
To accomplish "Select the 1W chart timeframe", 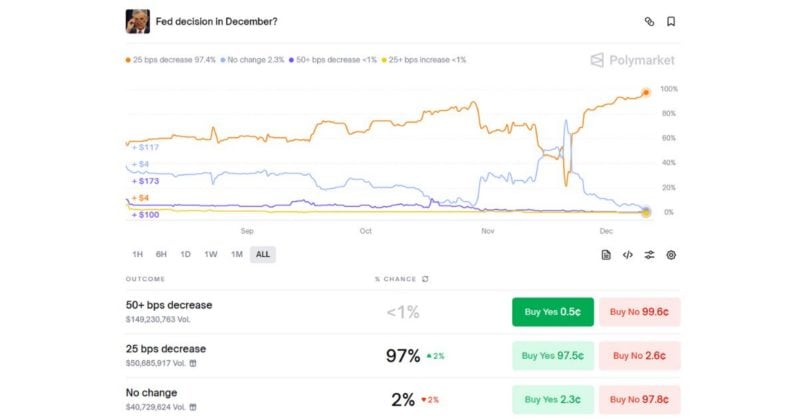I will click(211, 254).
